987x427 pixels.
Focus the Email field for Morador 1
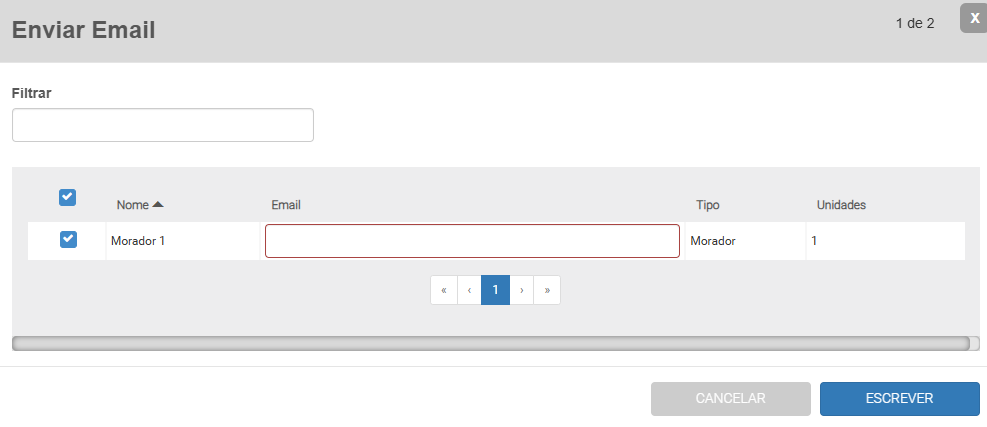pyautogui.click(x=472, y=241)
